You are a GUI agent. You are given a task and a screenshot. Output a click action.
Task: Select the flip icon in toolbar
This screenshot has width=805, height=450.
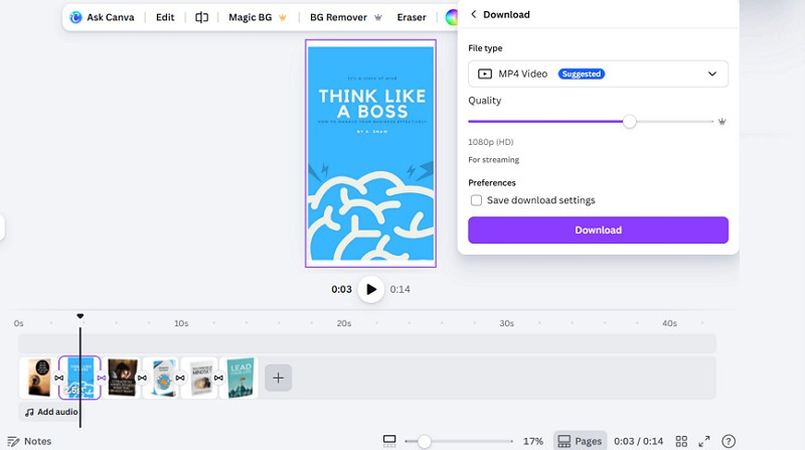pyautogui.click(x=201, y=17)
